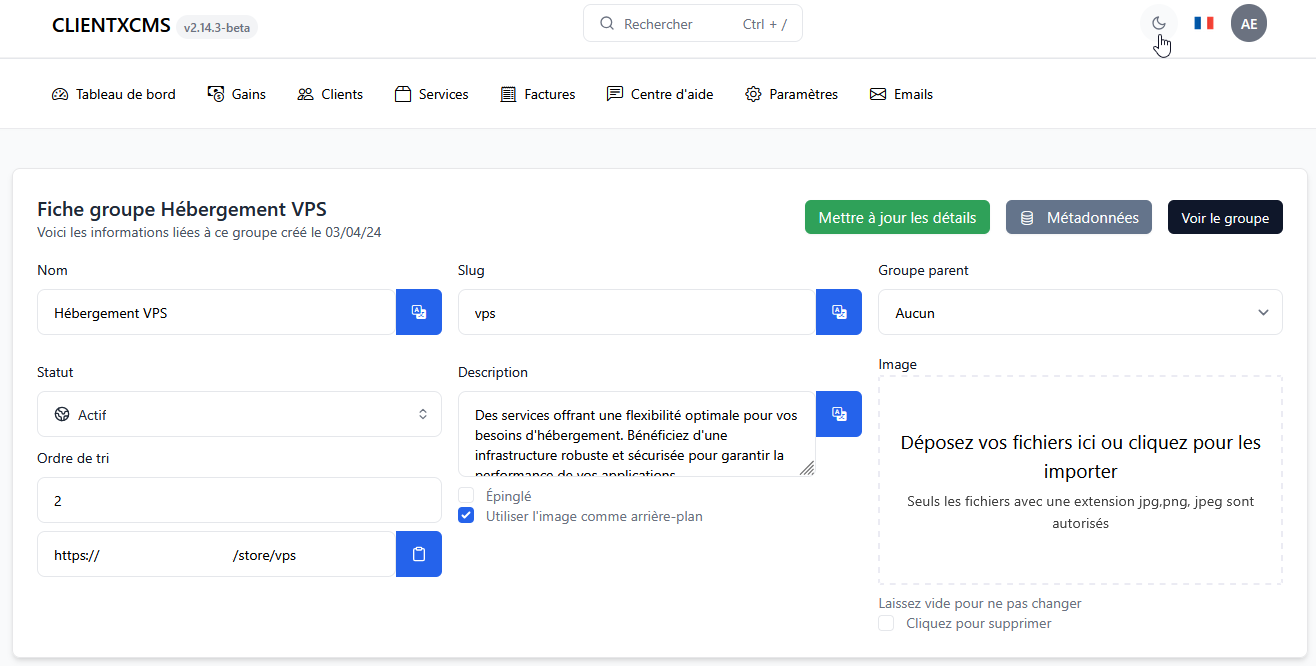
Task: Open the Statut select showing Actif
Action: (x=239, y=414)
